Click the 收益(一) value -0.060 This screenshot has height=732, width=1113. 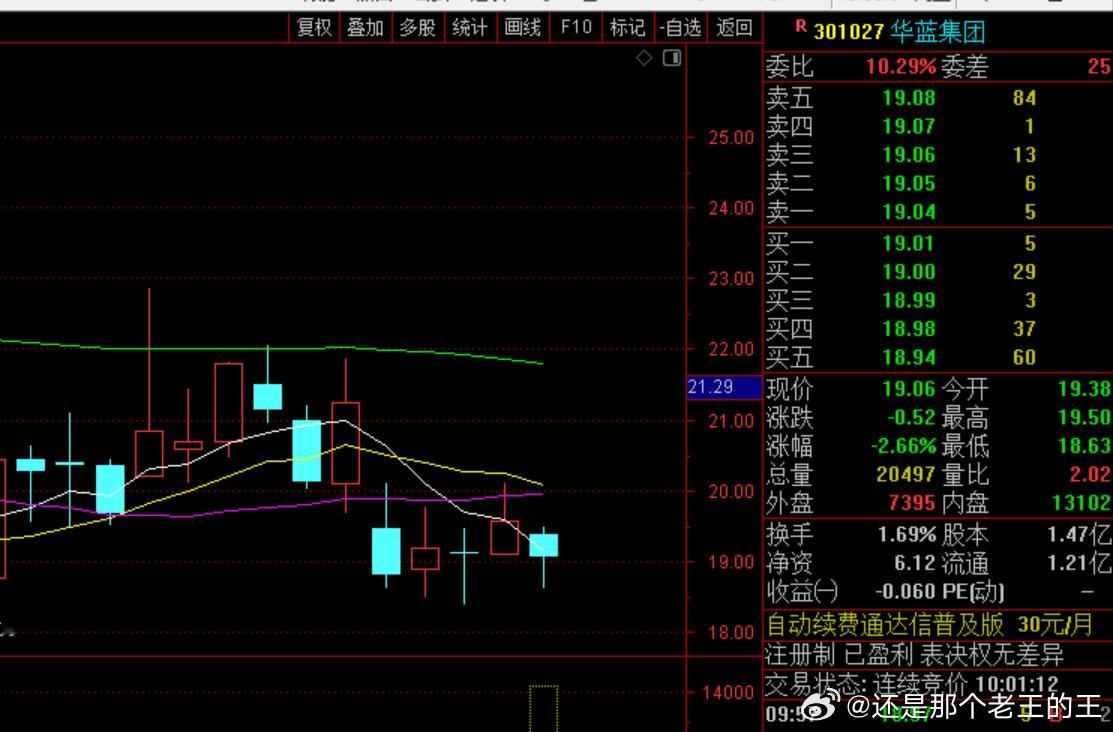(906, 591)
